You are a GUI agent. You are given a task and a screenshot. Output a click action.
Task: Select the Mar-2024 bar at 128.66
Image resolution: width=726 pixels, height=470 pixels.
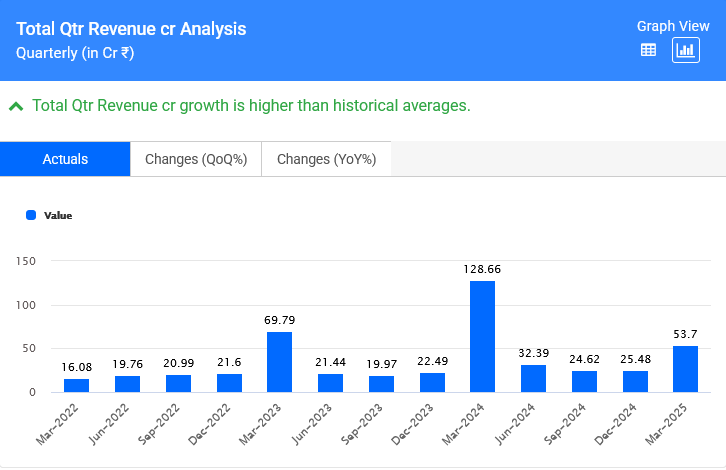(482, 337)
